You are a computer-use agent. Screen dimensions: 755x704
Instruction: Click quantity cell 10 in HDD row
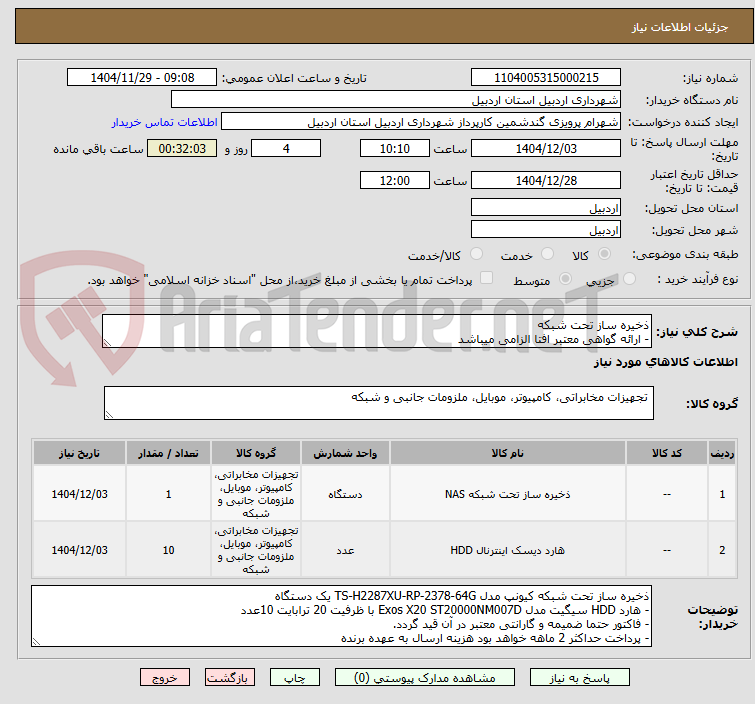pos(168,550)
